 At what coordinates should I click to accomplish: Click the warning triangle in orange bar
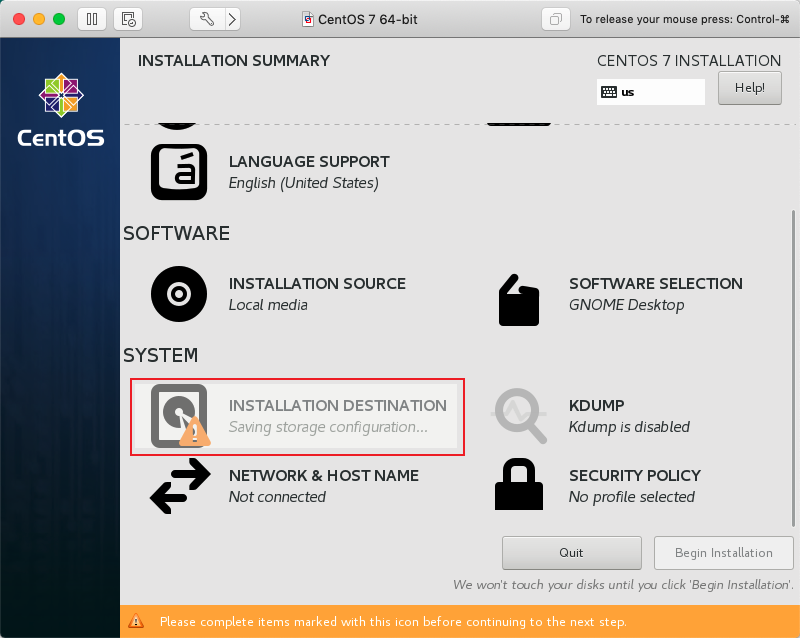[x=136, y=621]
